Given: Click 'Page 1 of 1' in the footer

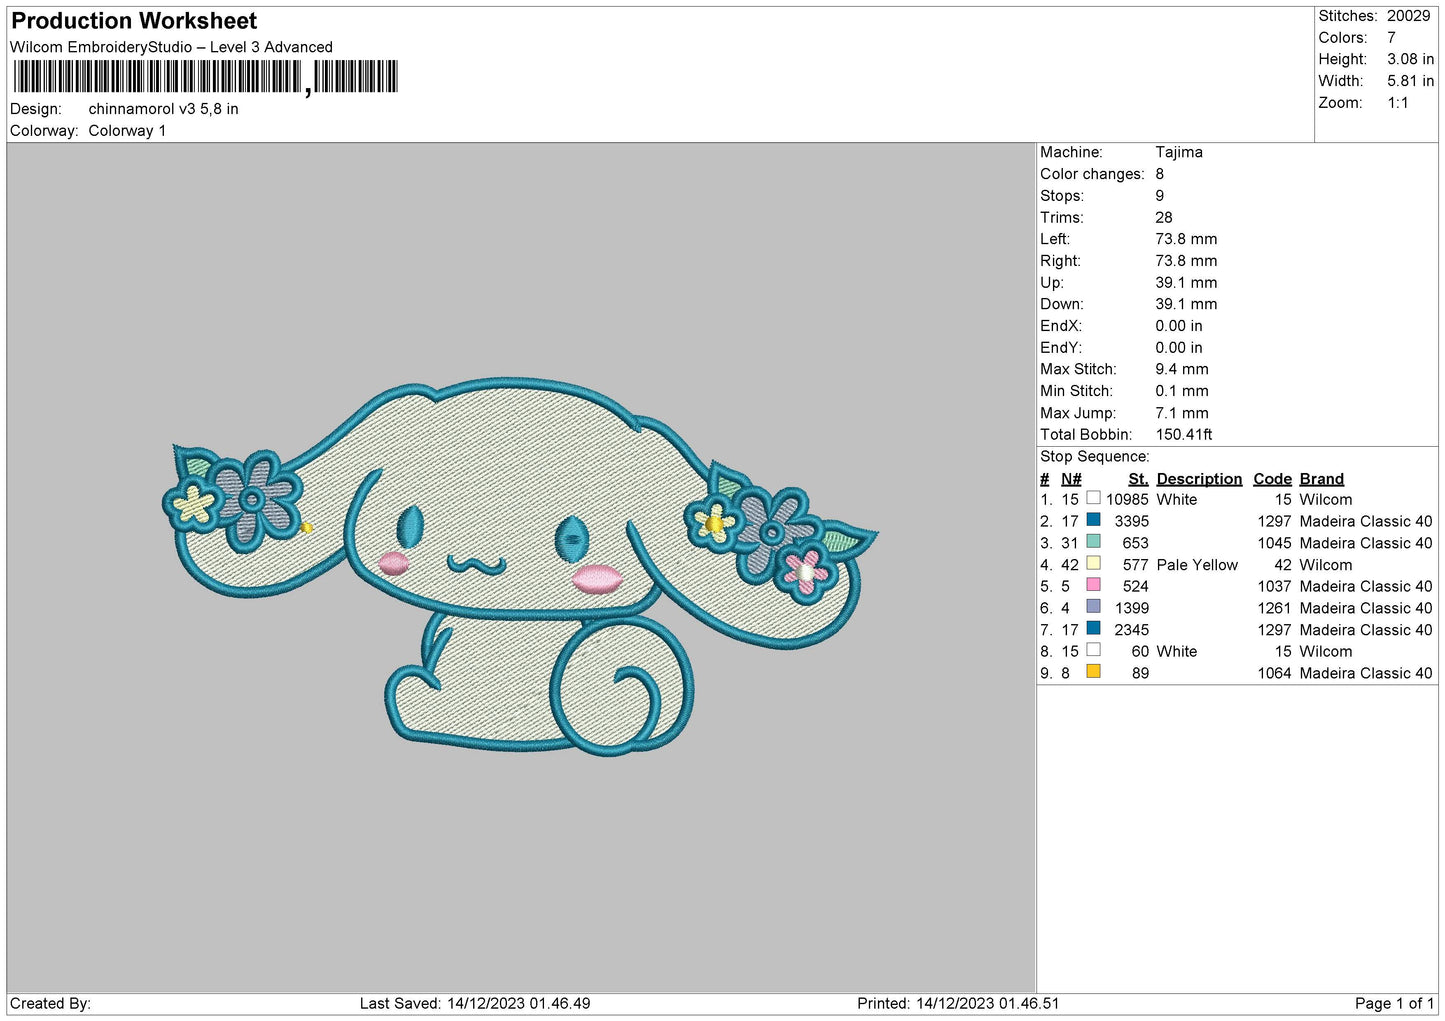Looking at the screenshot, I should 1394,1003.
